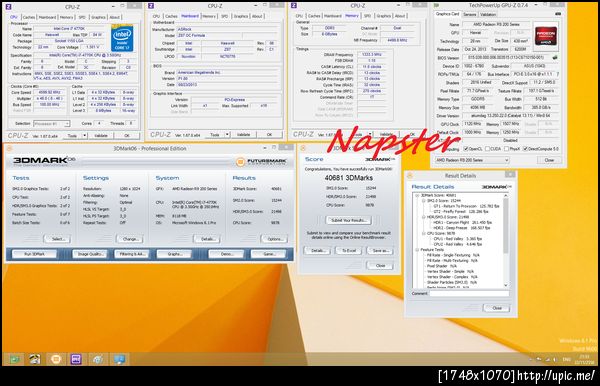
Task: Select the 'GT1 - Return To Proxycon' result row
Action: point(466,206)
